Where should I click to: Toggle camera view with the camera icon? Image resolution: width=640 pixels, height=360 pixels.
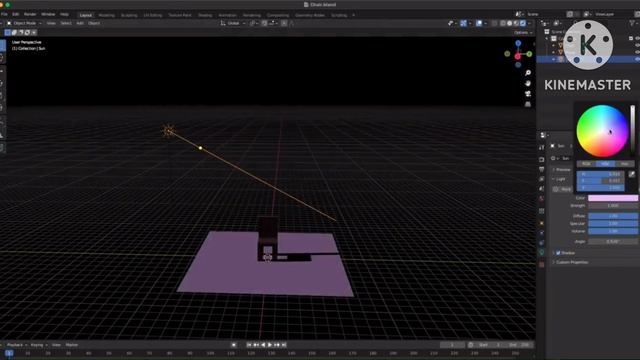(528, 94)
